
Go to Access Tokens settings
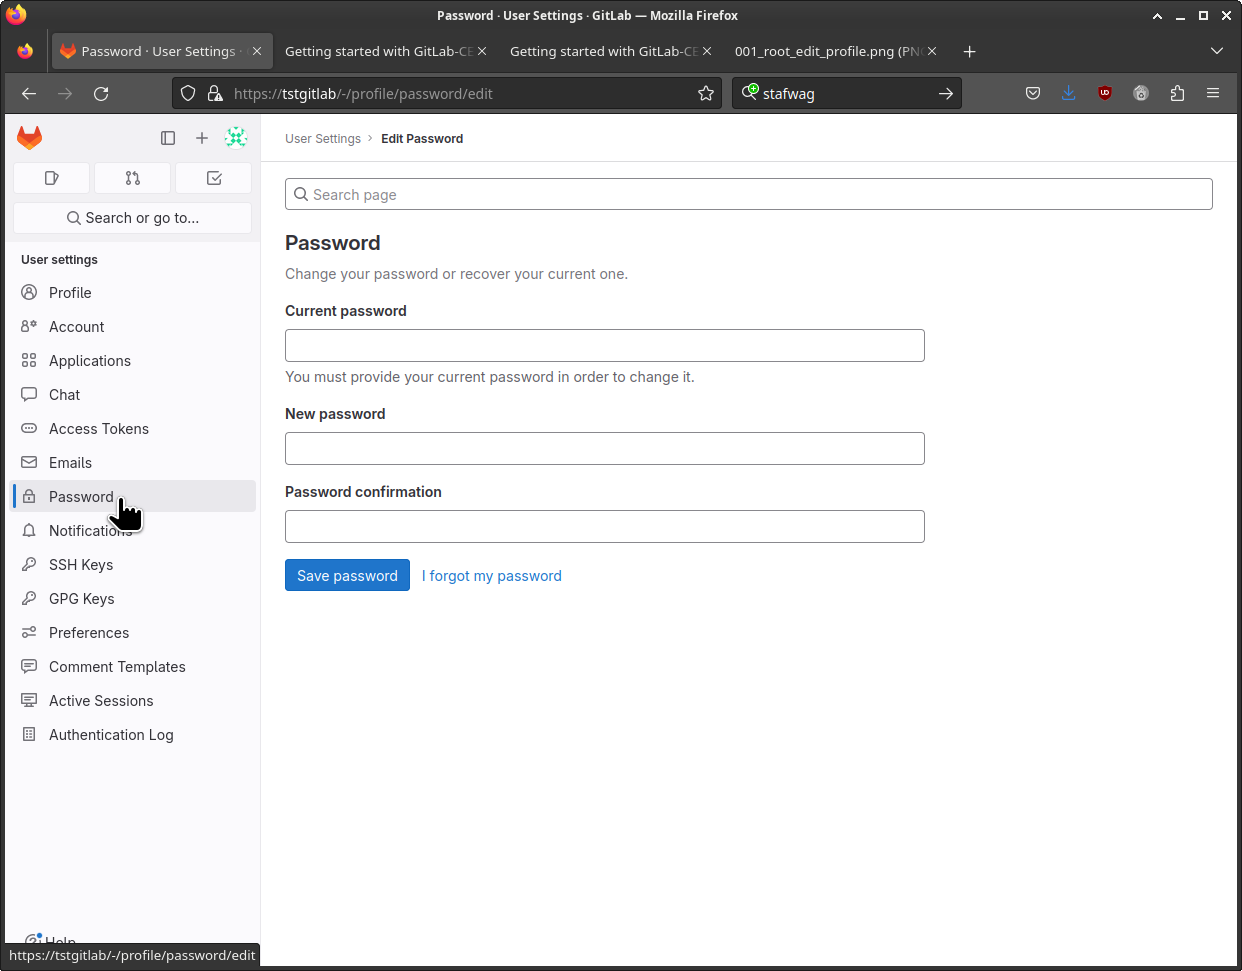point(98,429)
